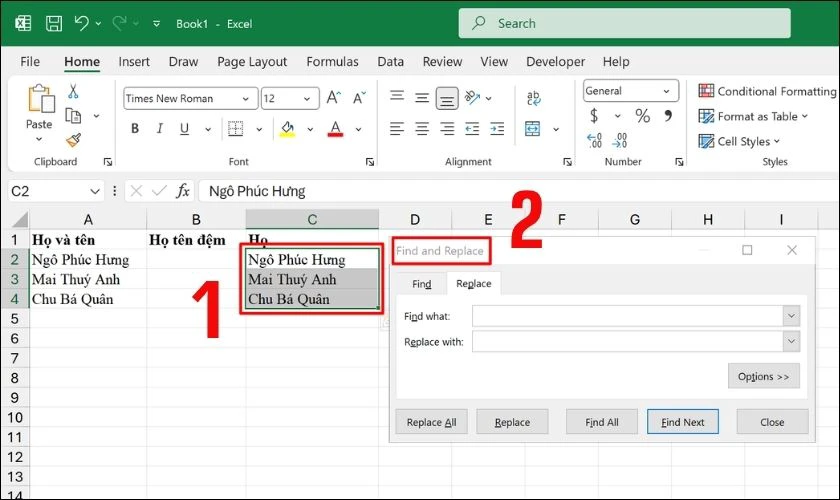Viewport: 840px width, 500px height.
Task: Click the Redo arrow icon
Action: pyautogui.click(x=119, y=23)
